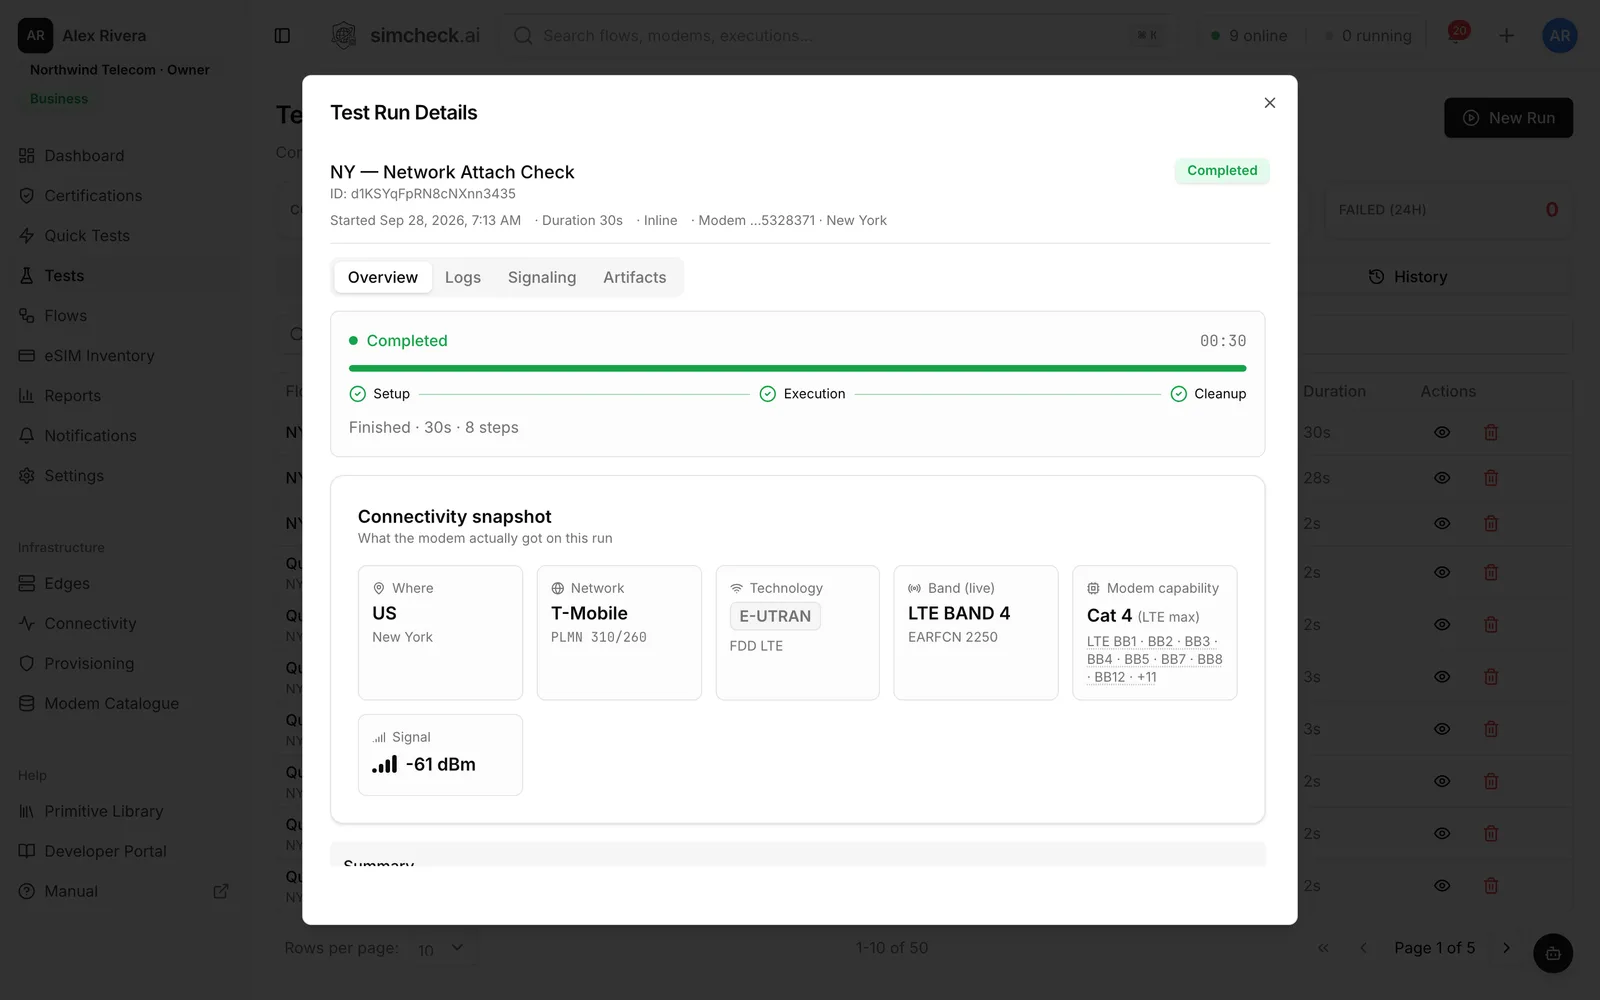Click the Modem capability band list
This screenshot has width=1600, height=1000.
[x=1155, y=659]
